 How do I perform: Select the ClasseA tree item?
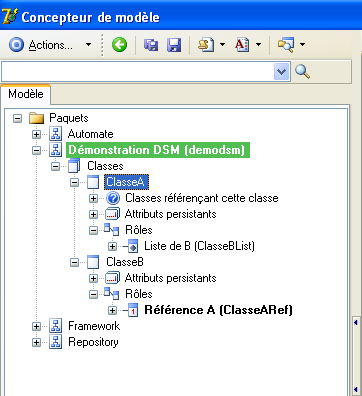(126, 182)
